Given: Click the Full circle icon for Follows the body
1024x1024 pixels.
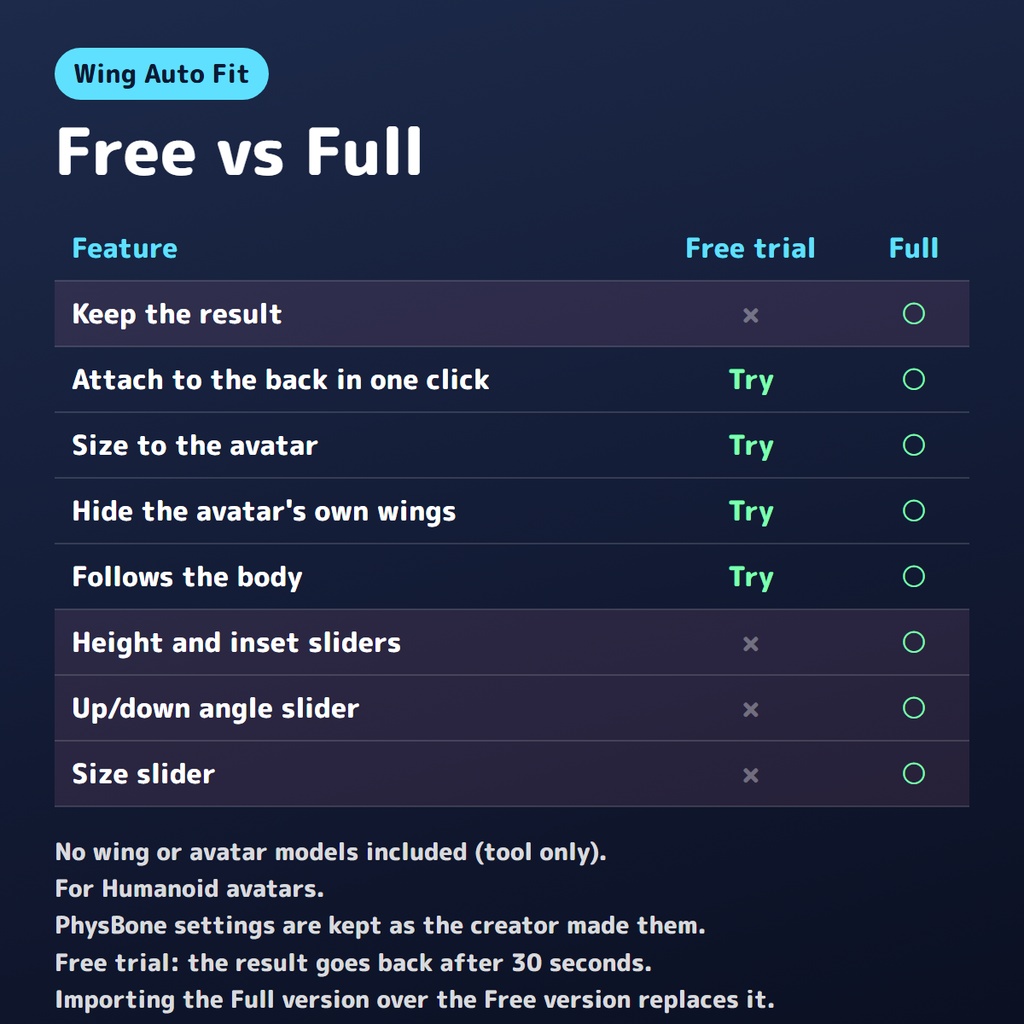Looking at the screenshot, I should pyautogui.click(x=913, y=577).
